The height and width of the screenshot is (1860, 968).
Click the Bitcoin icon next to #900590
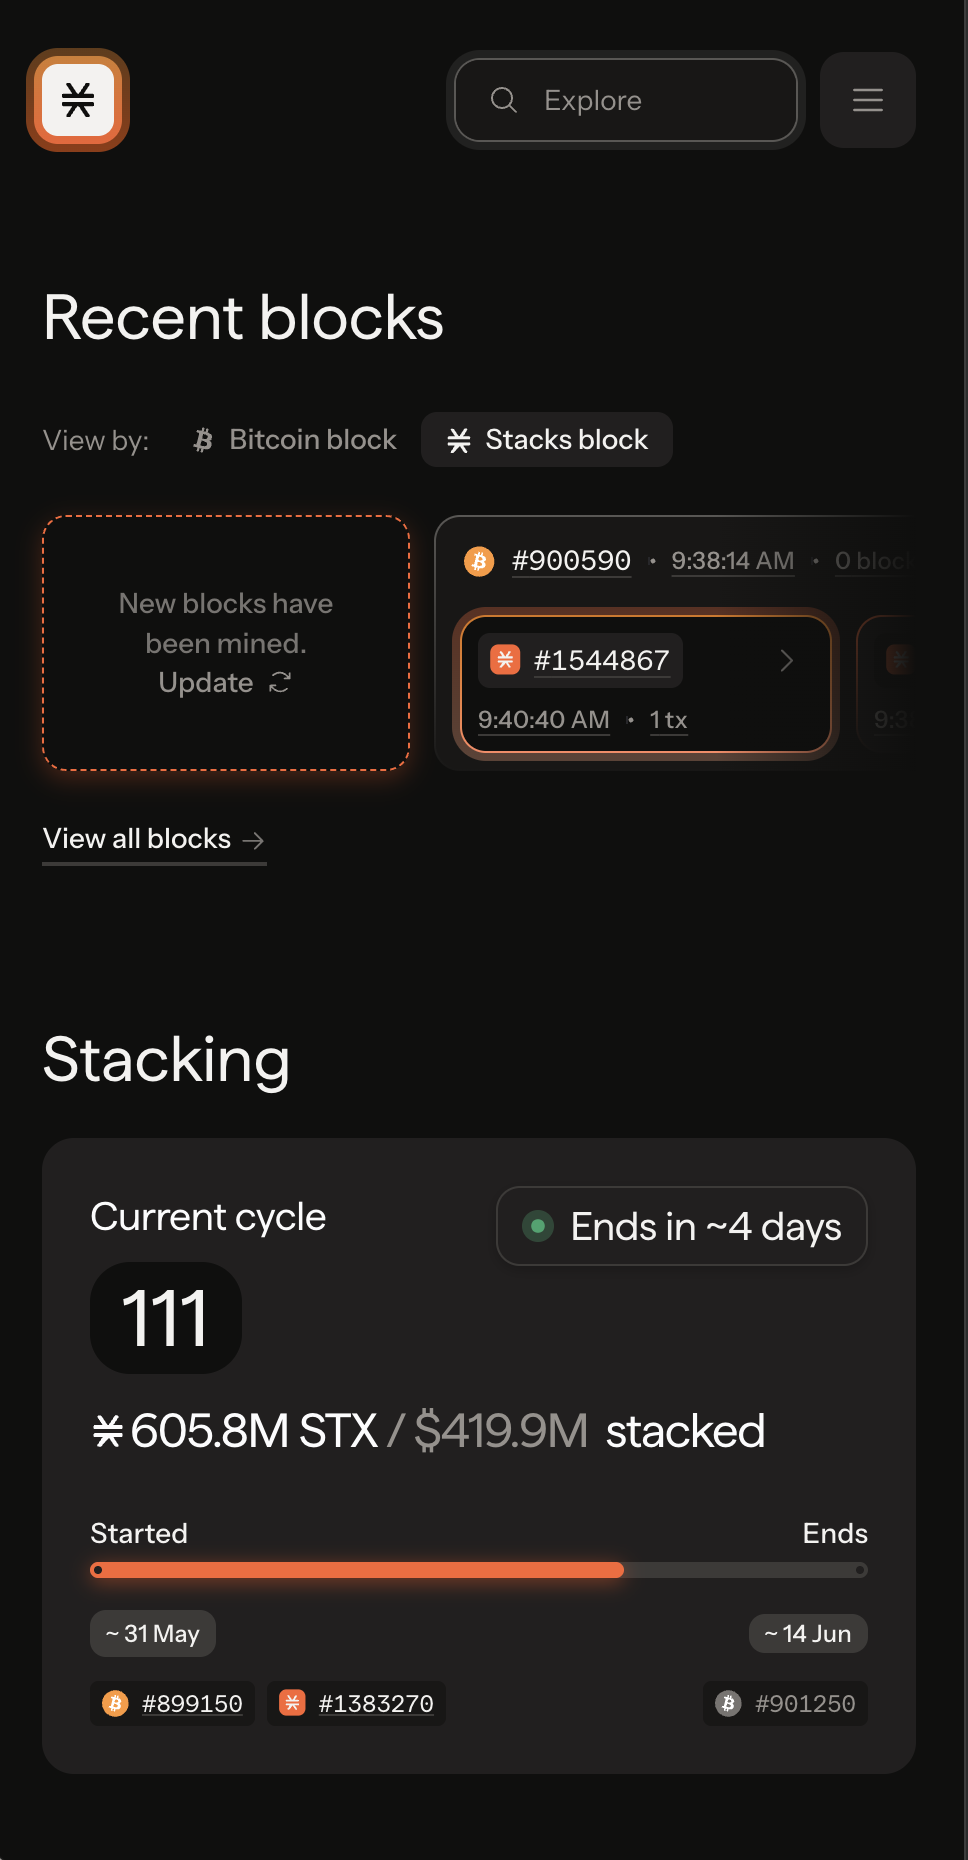tap(479, 561)
